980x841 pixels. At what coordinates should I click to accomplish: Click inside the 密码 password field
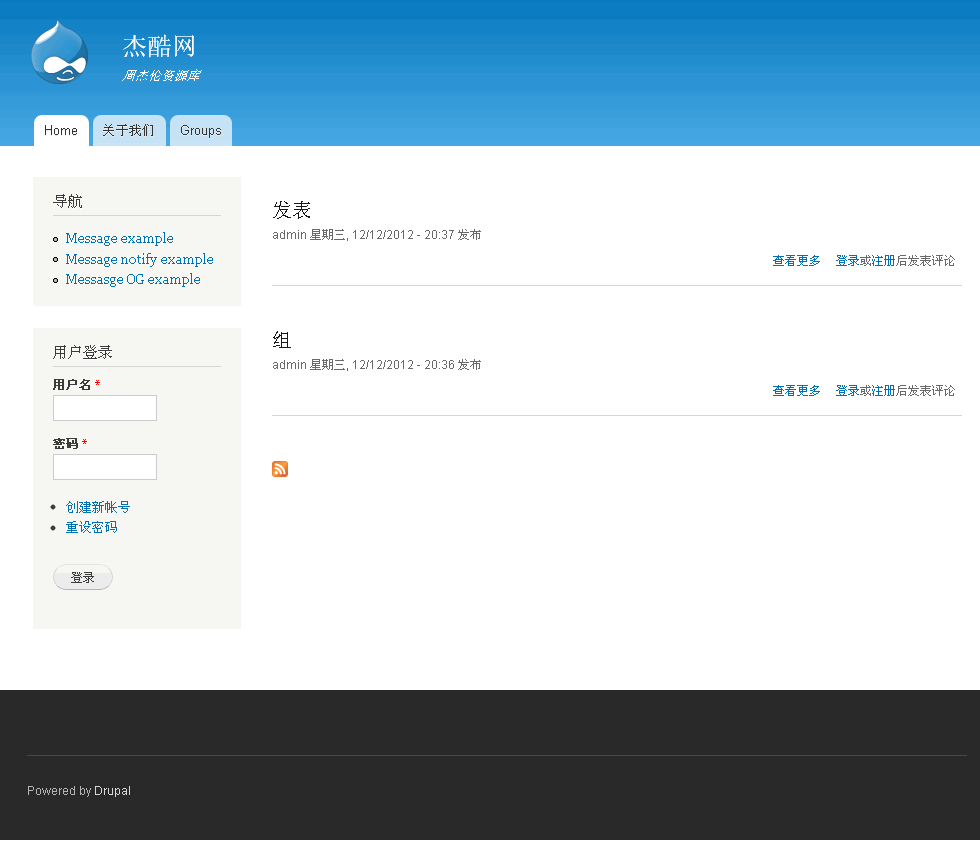(104, 466)
